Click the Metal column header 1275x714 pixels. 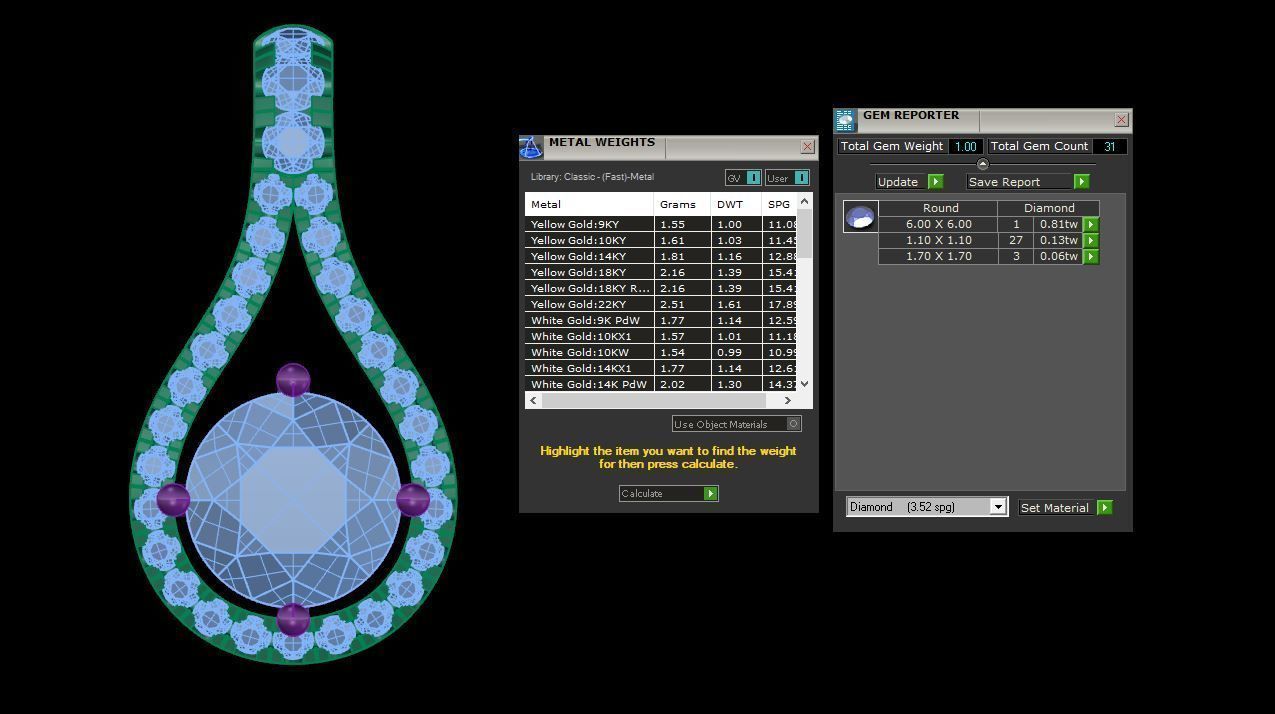(x=589, y=204)
